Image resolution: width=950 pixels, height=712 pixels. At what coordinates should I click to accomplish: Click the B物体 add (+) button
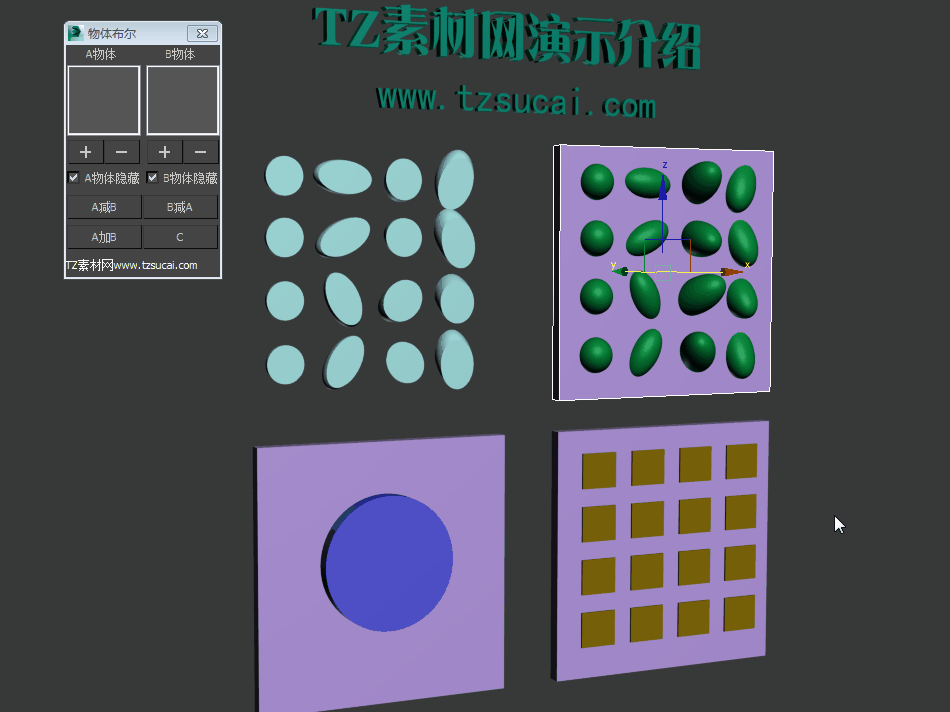164,151
